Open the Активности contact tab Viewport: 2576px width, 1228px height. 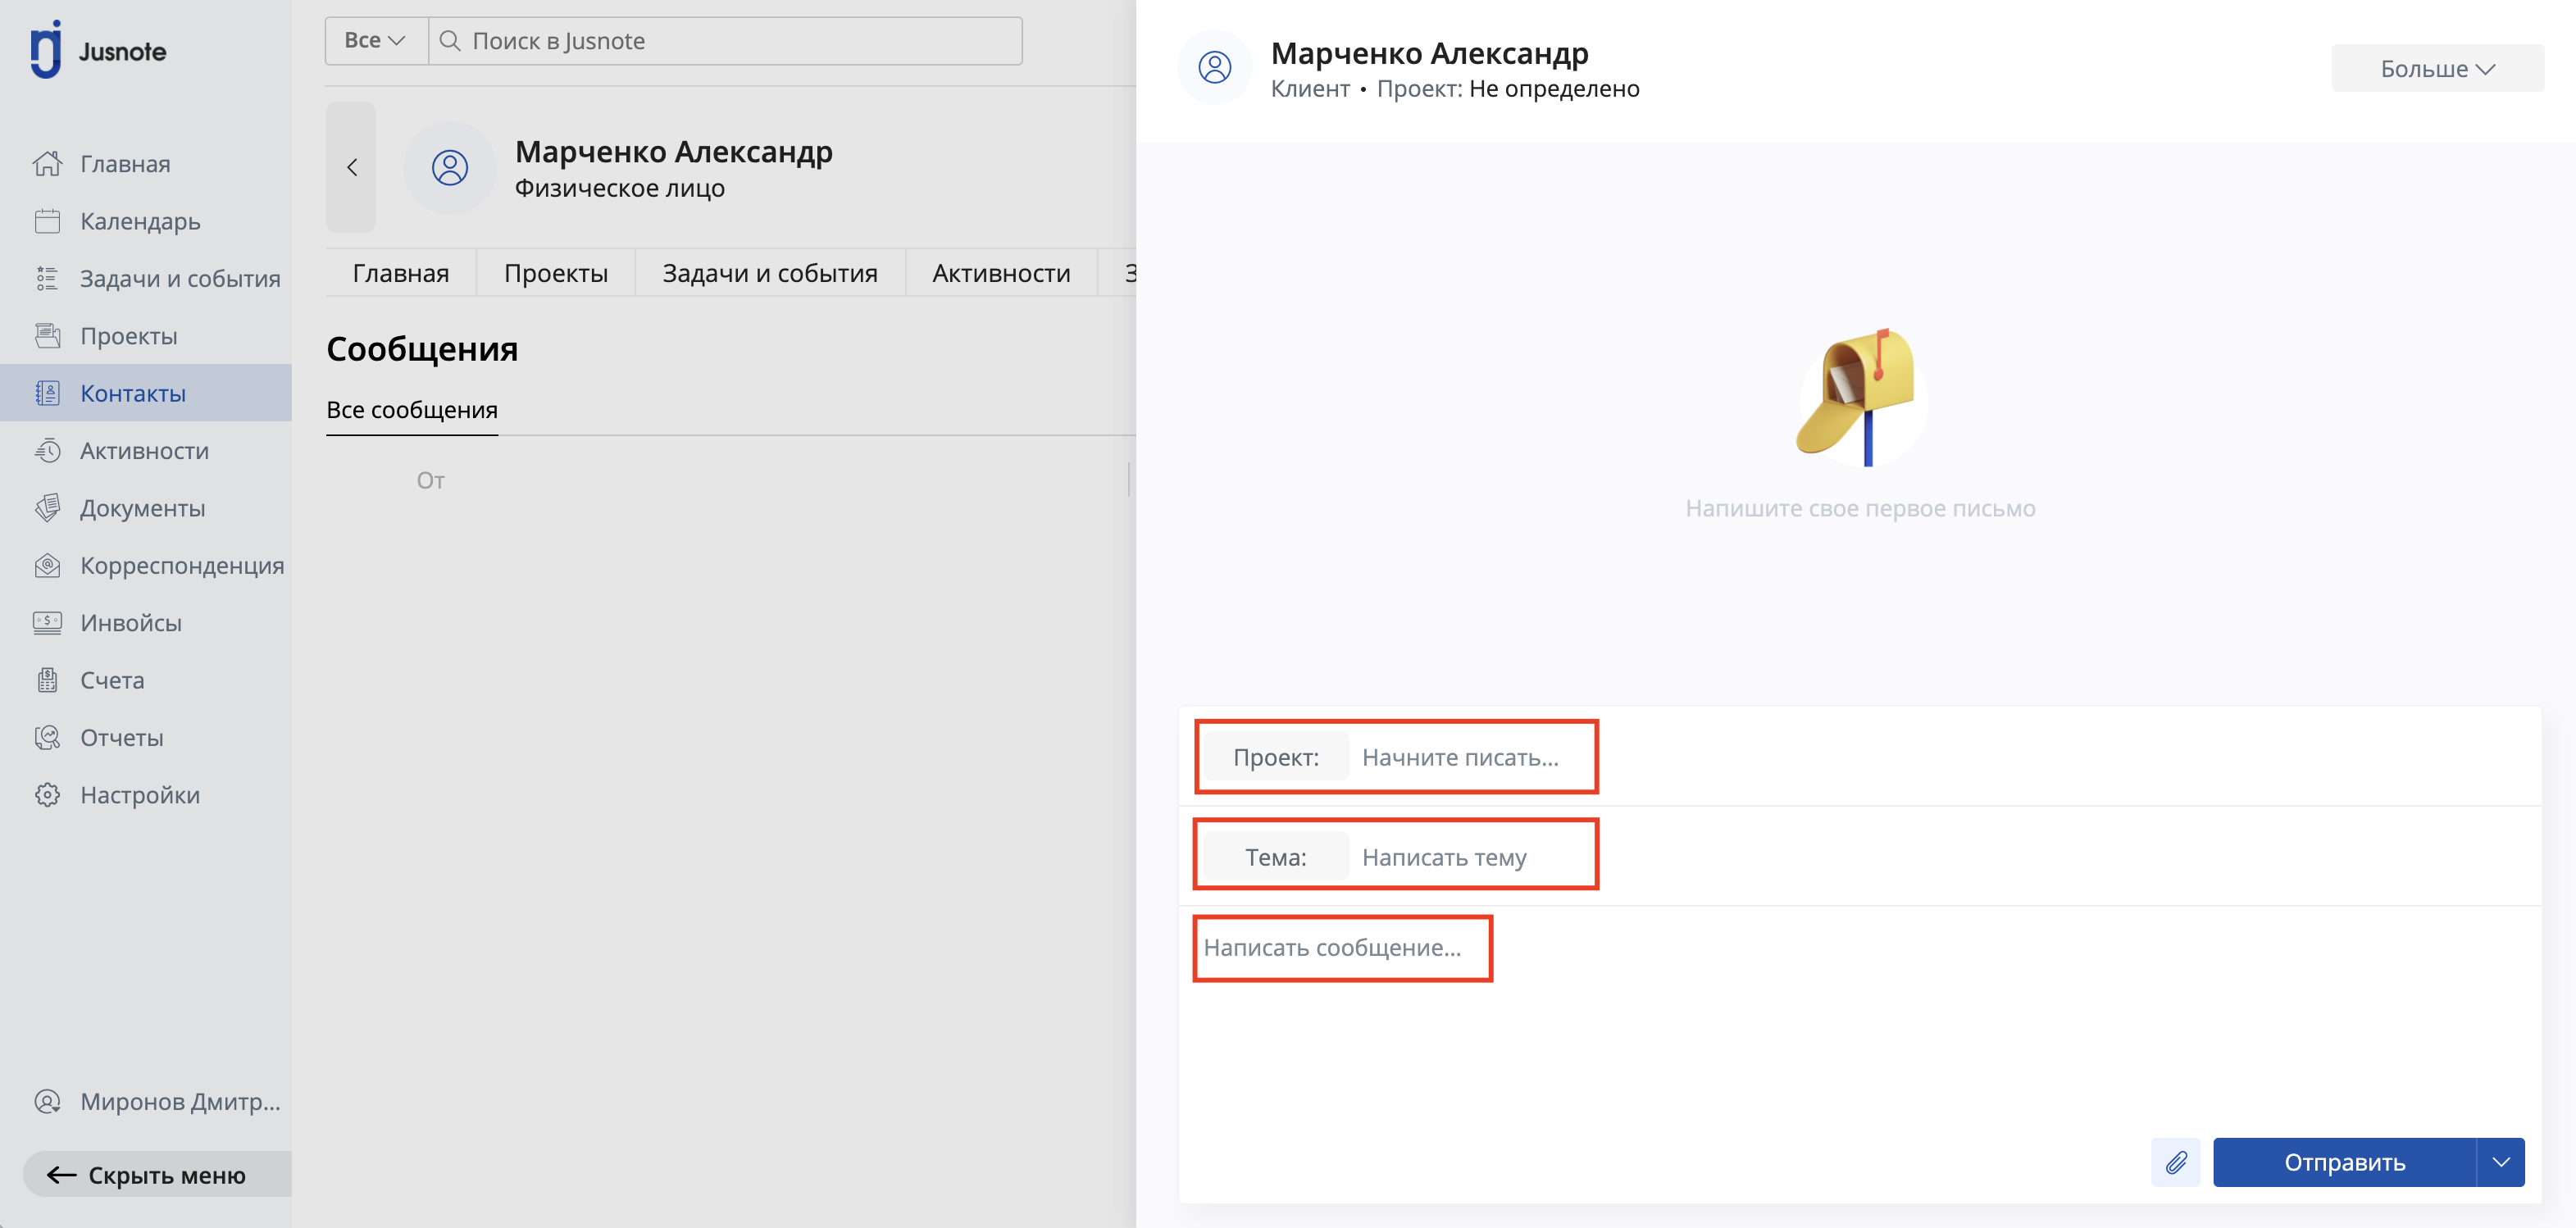tap(1001, 273)
